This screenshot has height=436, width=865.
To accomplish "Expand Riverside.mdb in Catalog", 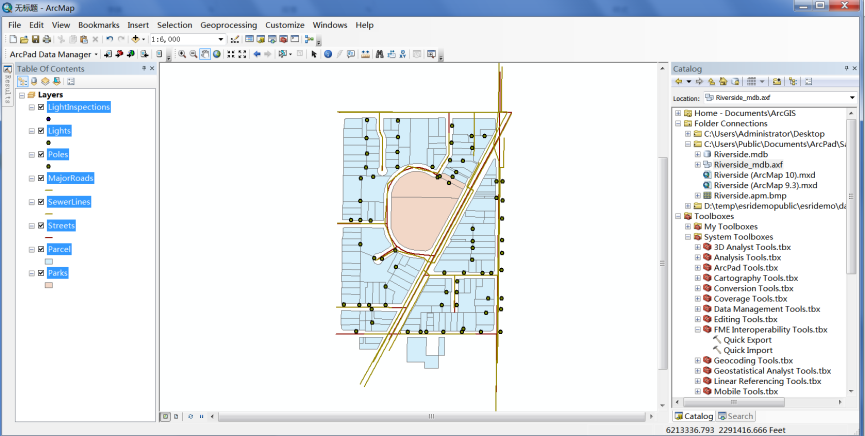I will point(698,155).
